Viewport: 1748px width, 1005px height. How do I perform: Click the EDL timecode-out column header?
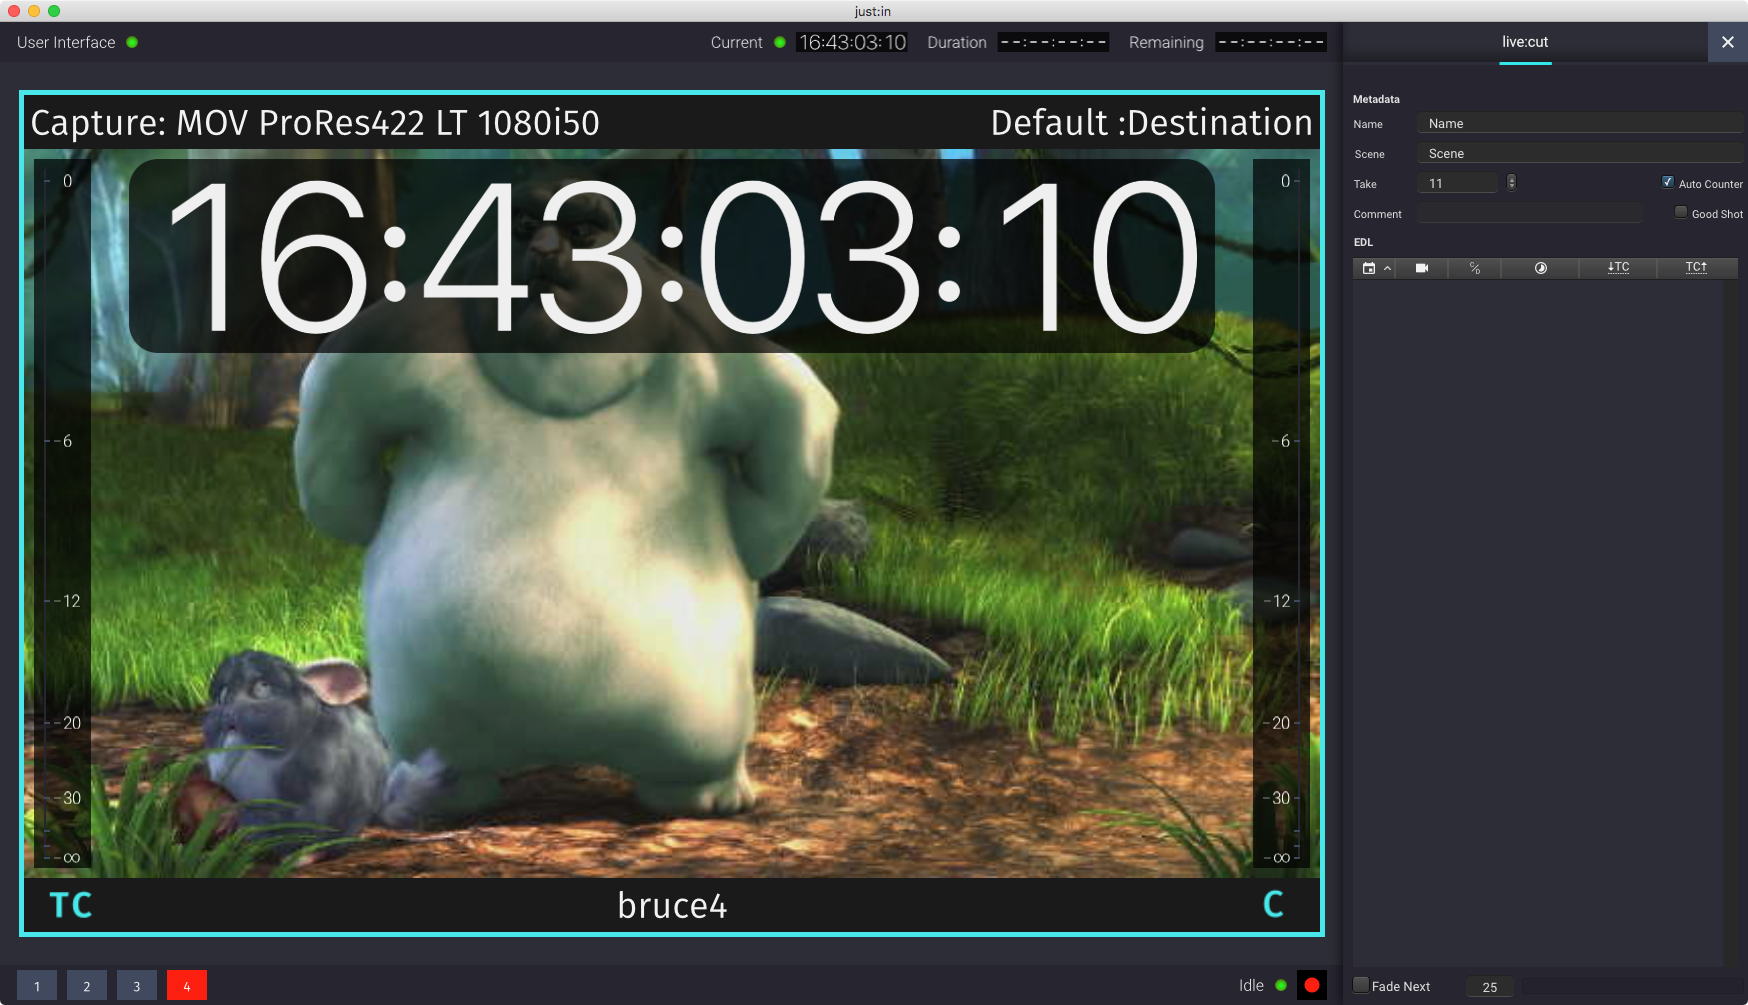1696,267
